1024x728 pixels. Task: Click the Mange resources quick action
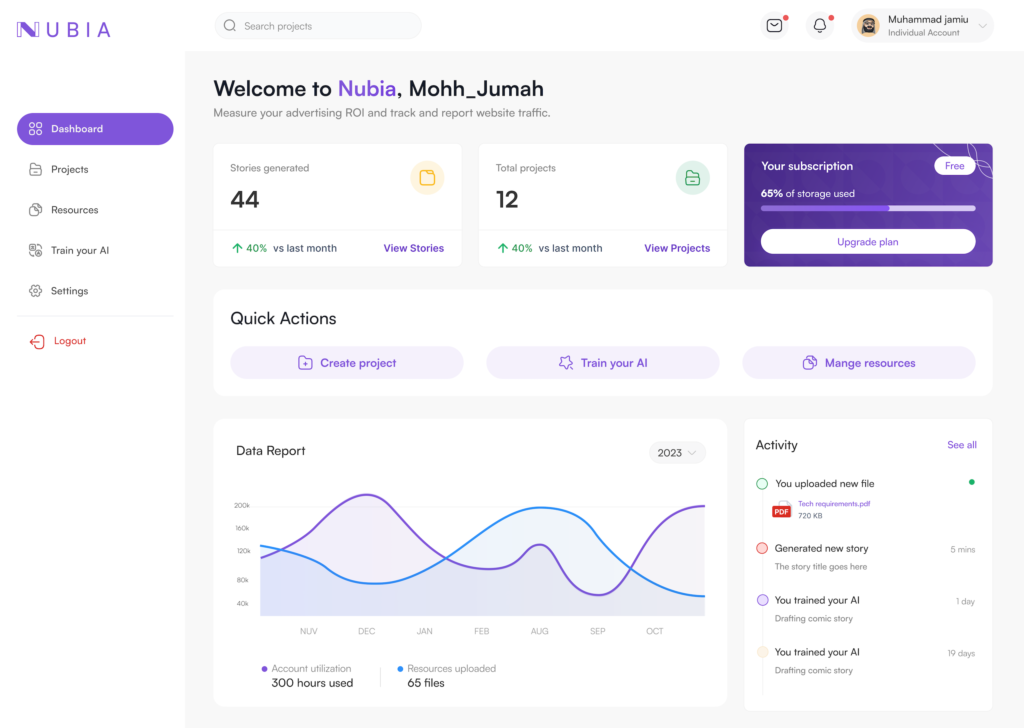coord(859,362)
